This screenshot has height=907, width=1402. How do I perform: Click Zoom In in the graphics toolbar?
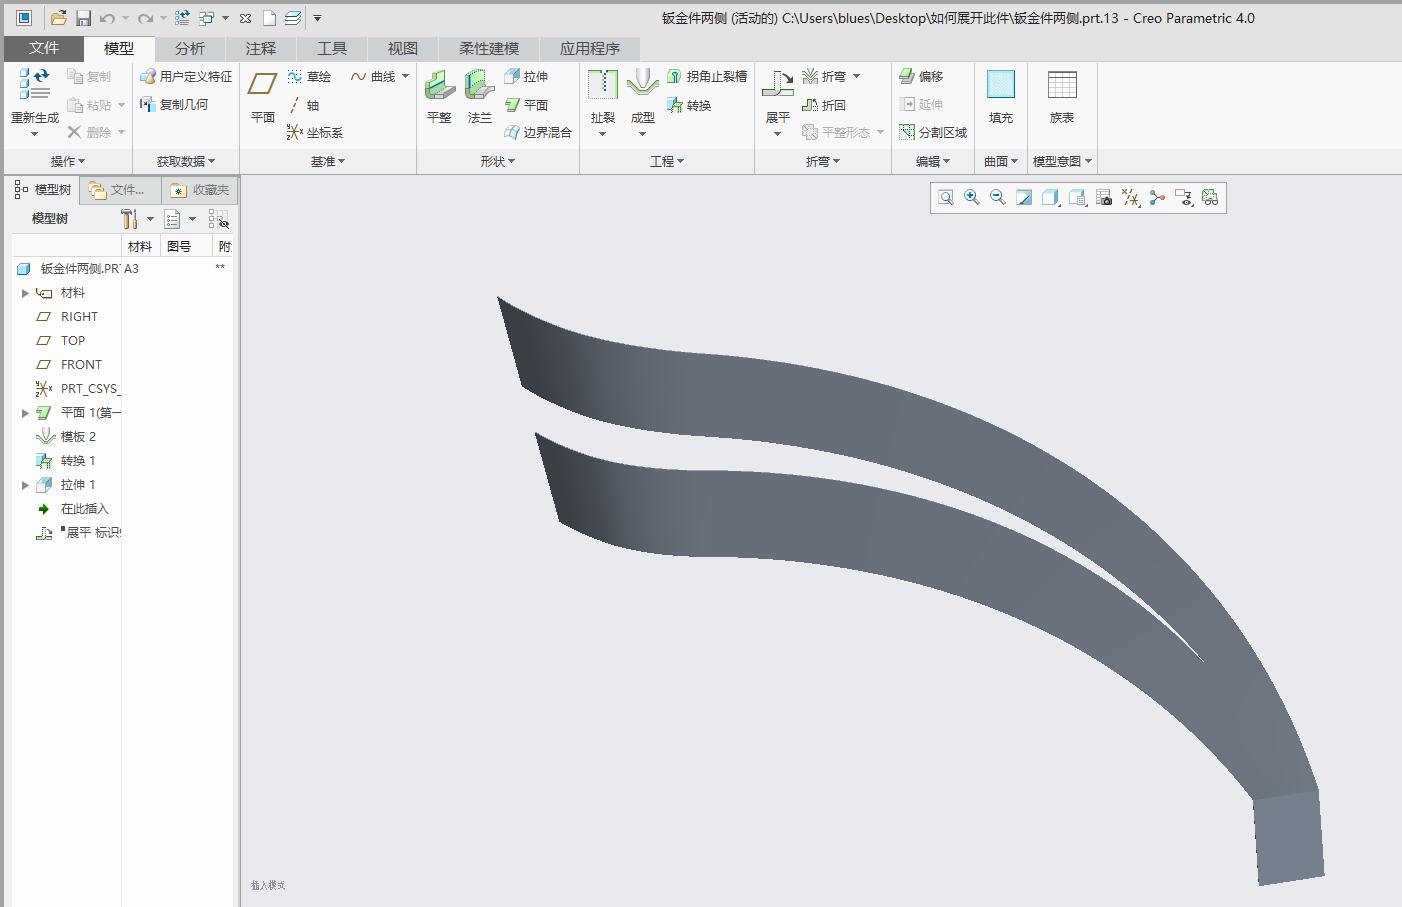click(971, 198)
